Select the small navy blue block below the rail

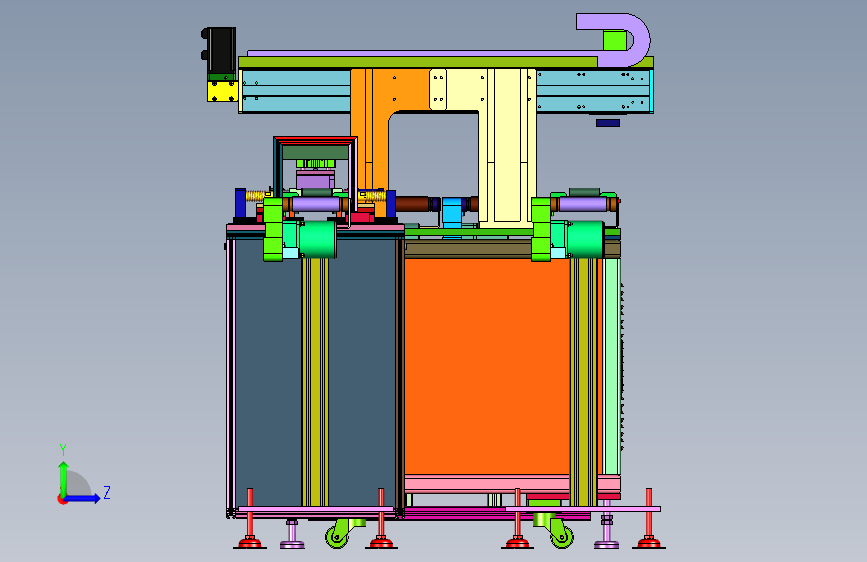(x=608, y=123)
